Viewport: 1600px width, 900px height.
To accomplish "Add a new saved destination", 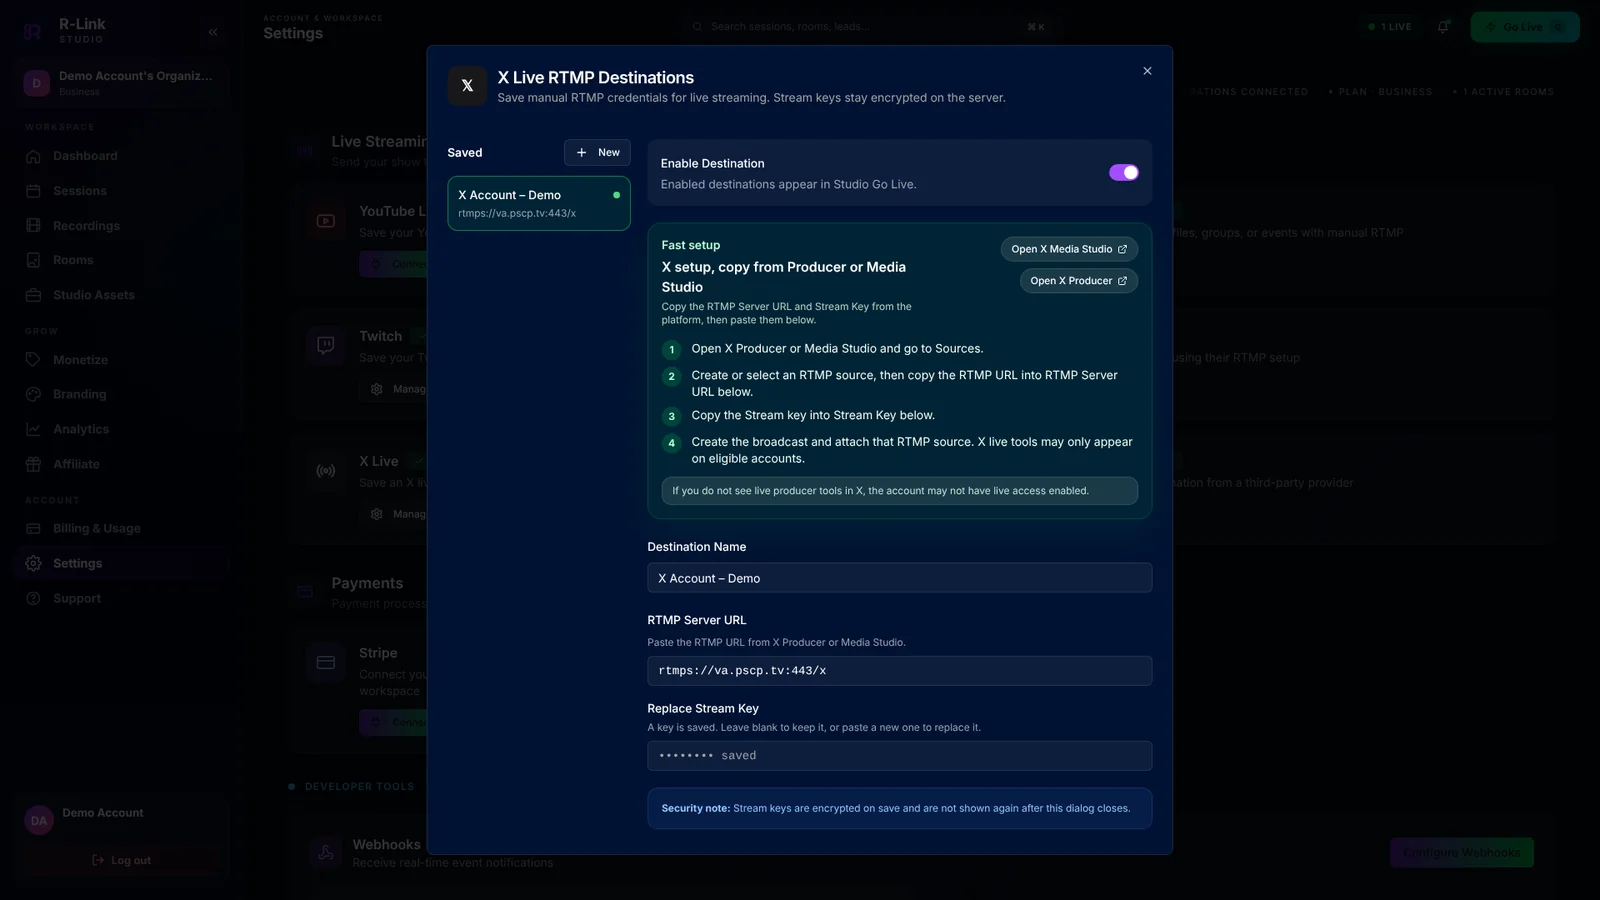I will 597,152.
